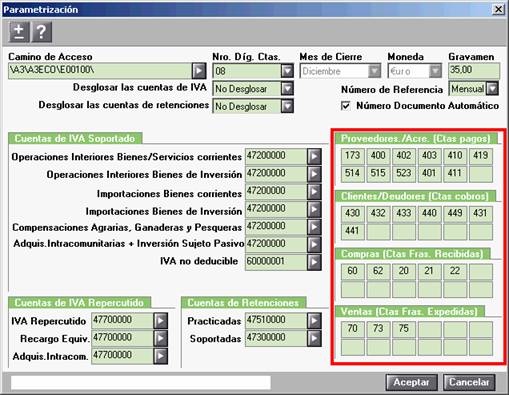Open account lookup for Adquis.Intracomunitarias Sujeto Pasivo
The height and width of the screenshot is (395, 509).
click(x=314, y=244)
